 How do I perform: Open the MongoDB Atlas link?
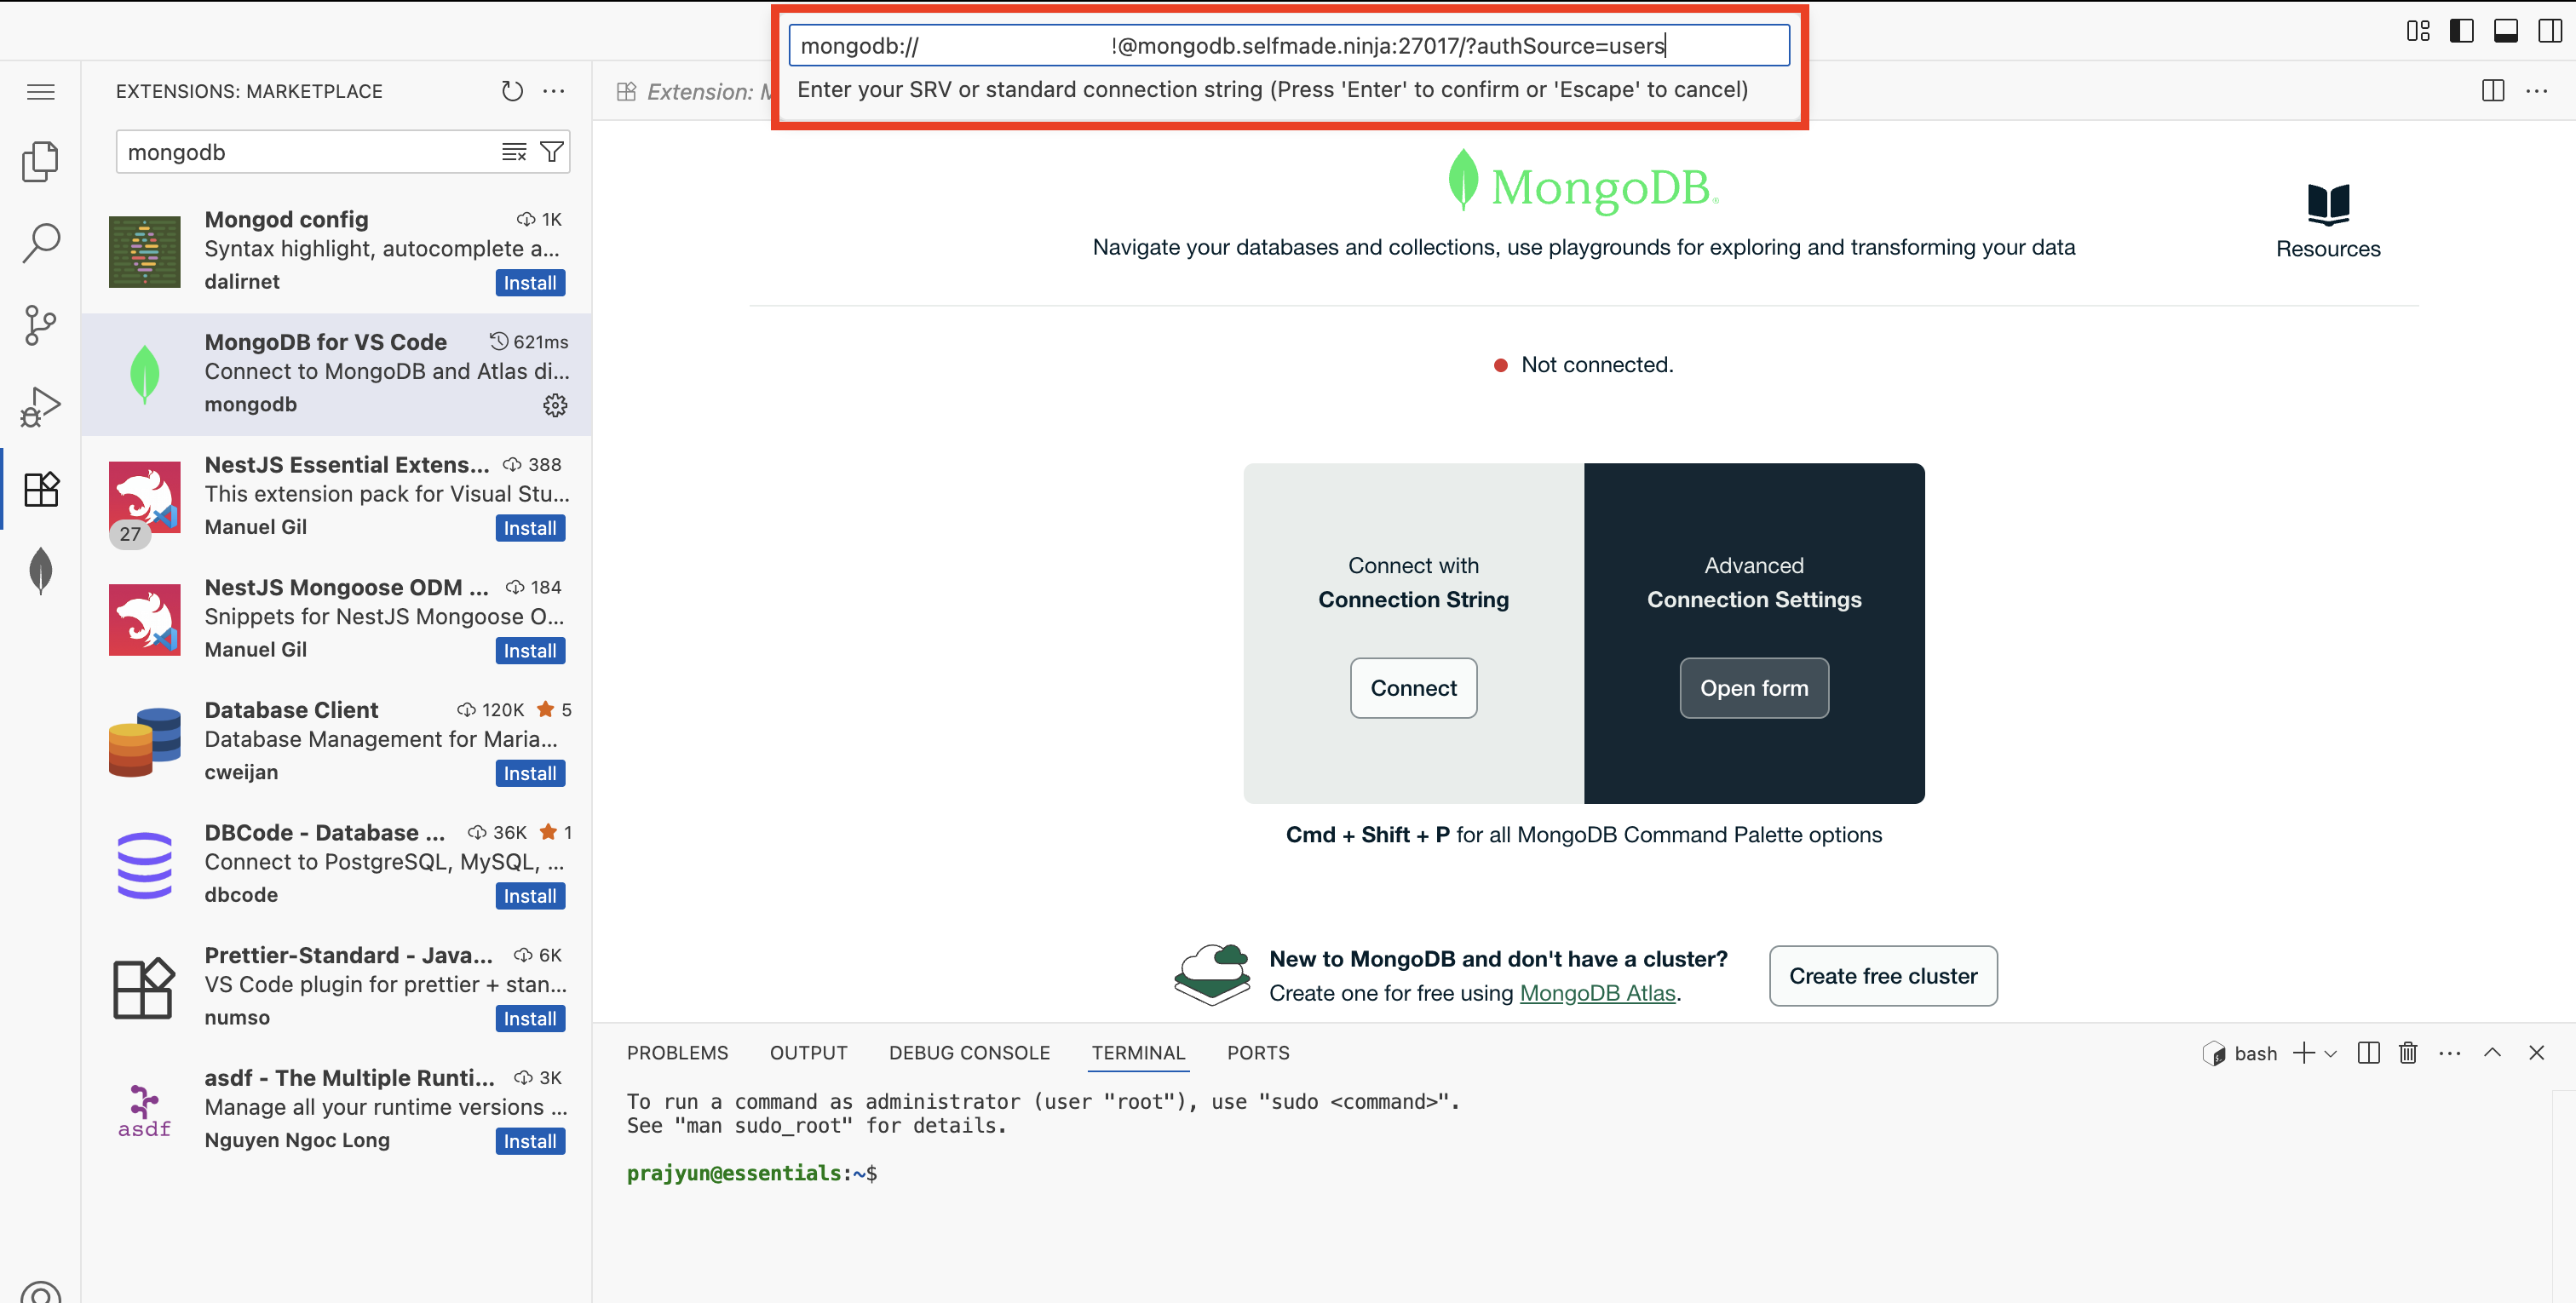pos(1597,993)
